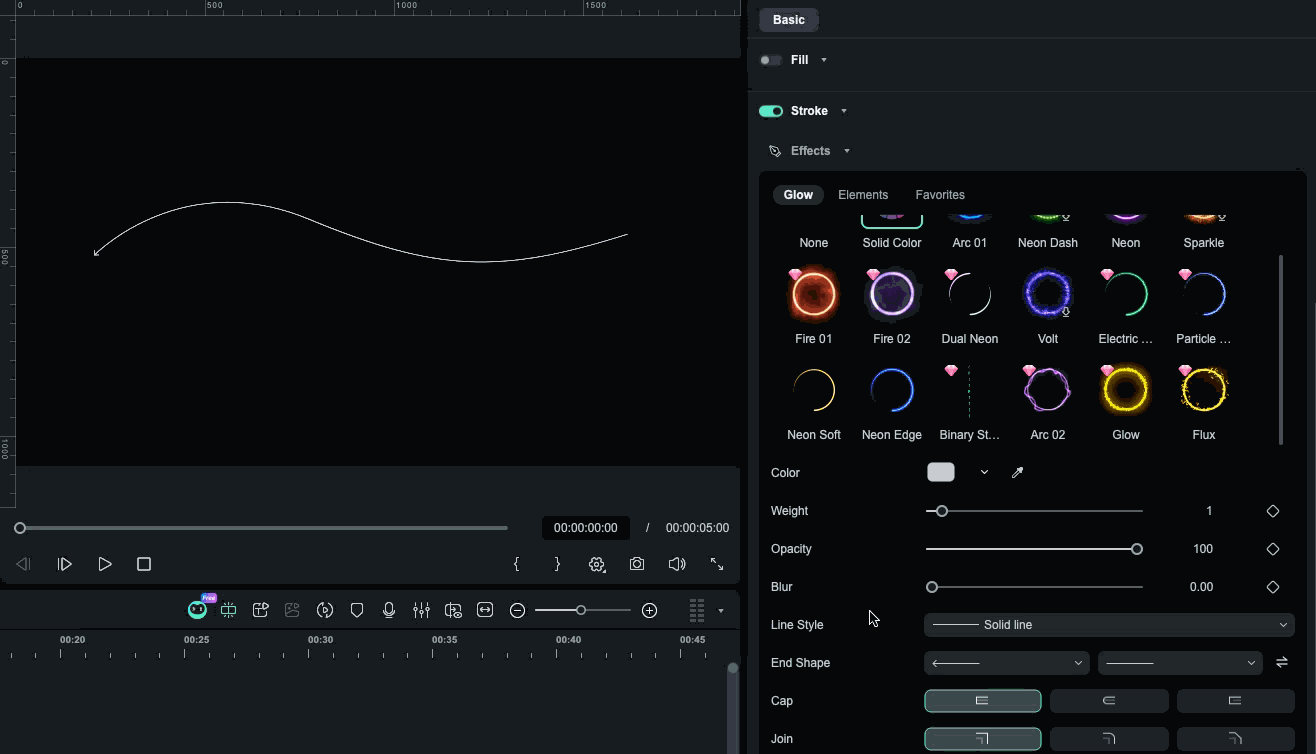
Task: Select the microphone recording icon
Action: click(389, 610)
